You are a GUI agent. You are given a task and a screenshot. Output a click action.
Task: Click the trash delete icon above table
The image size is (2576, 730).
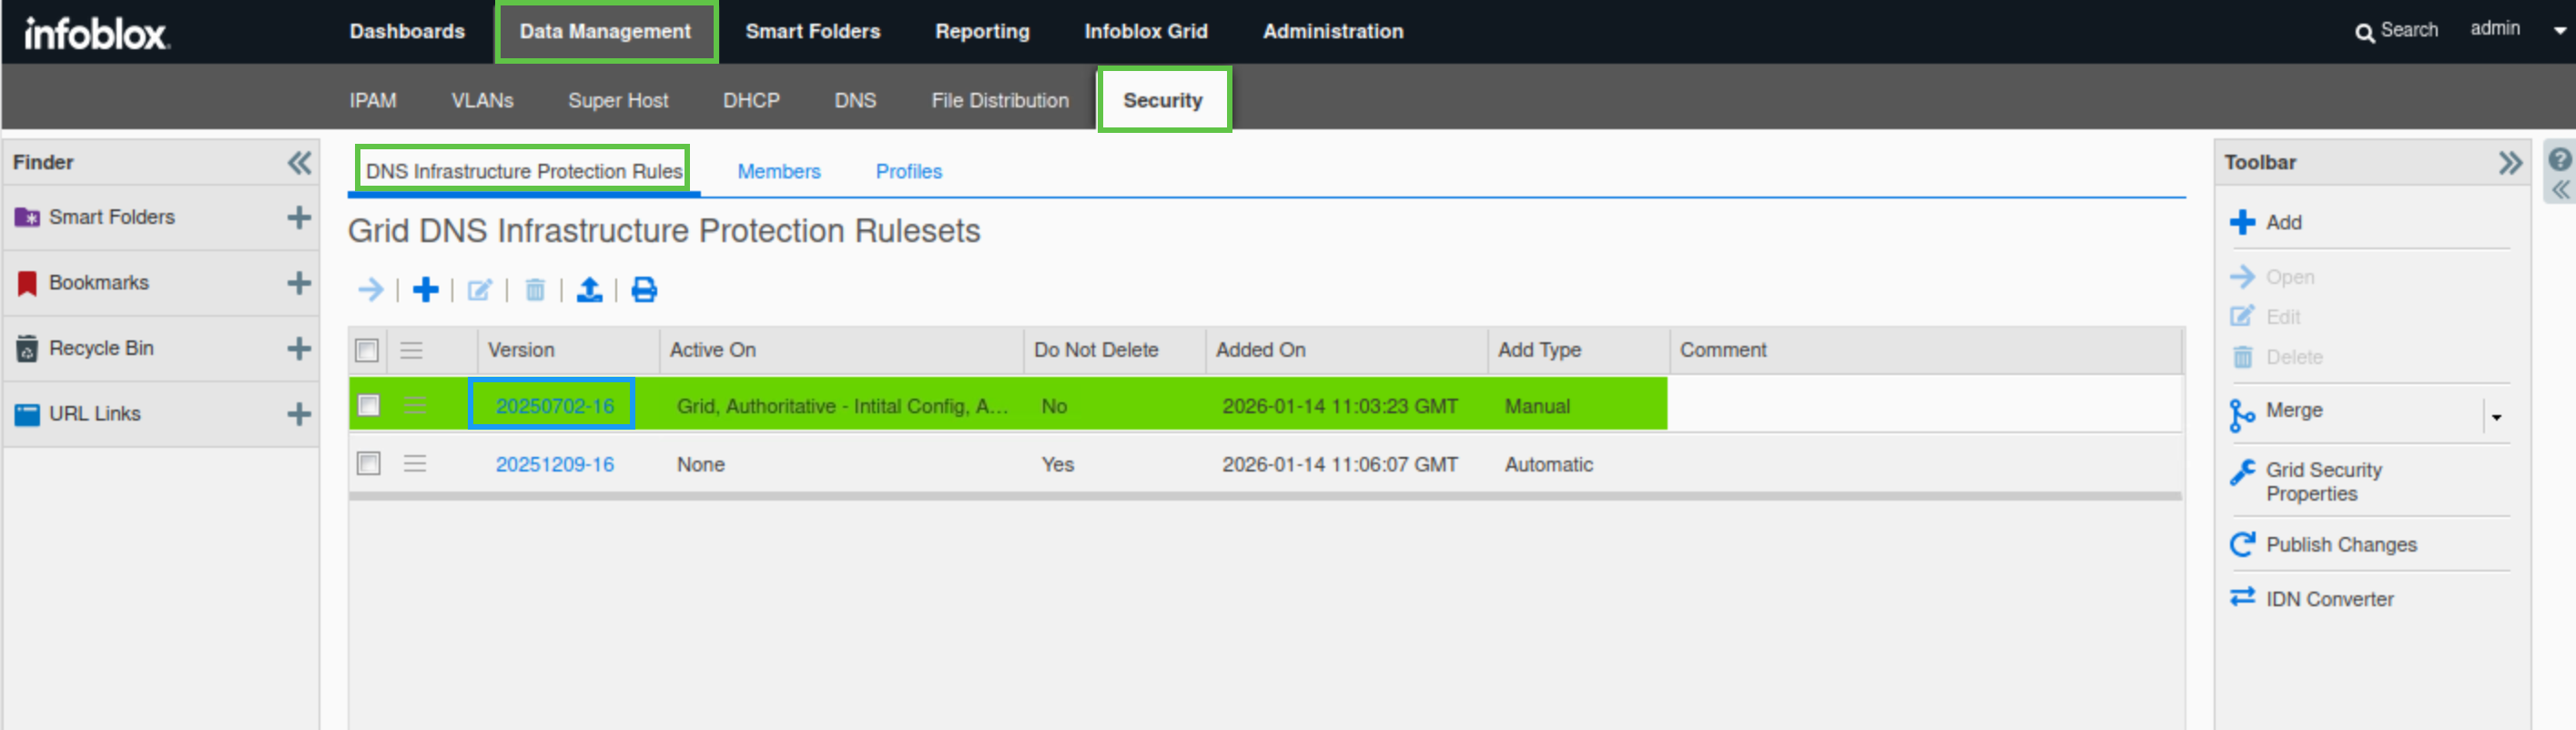535,290
